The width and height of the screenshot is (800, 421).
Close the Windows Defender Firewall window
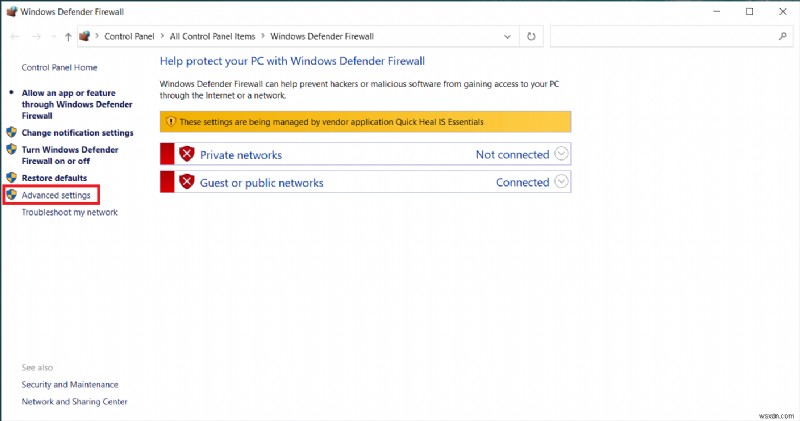[783, 11]
